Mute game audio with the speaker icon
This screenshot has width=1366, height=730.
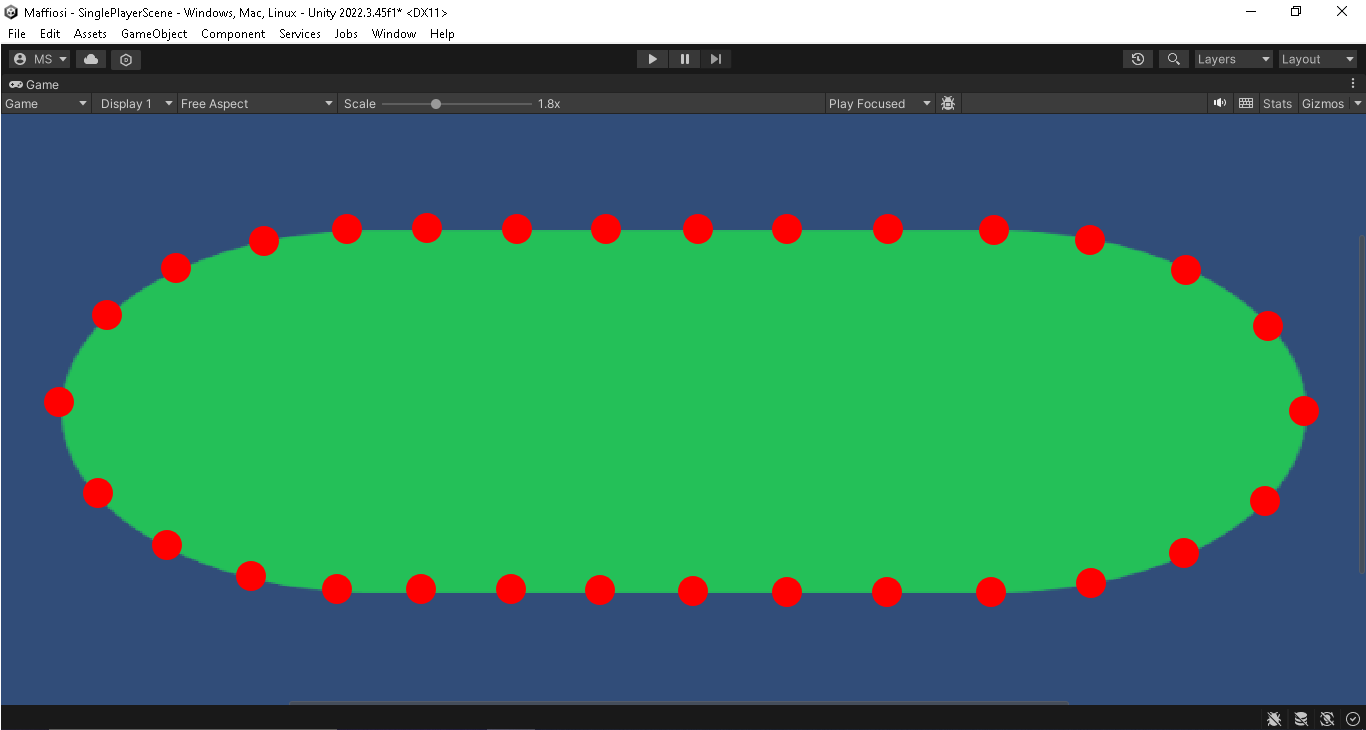1219,102
